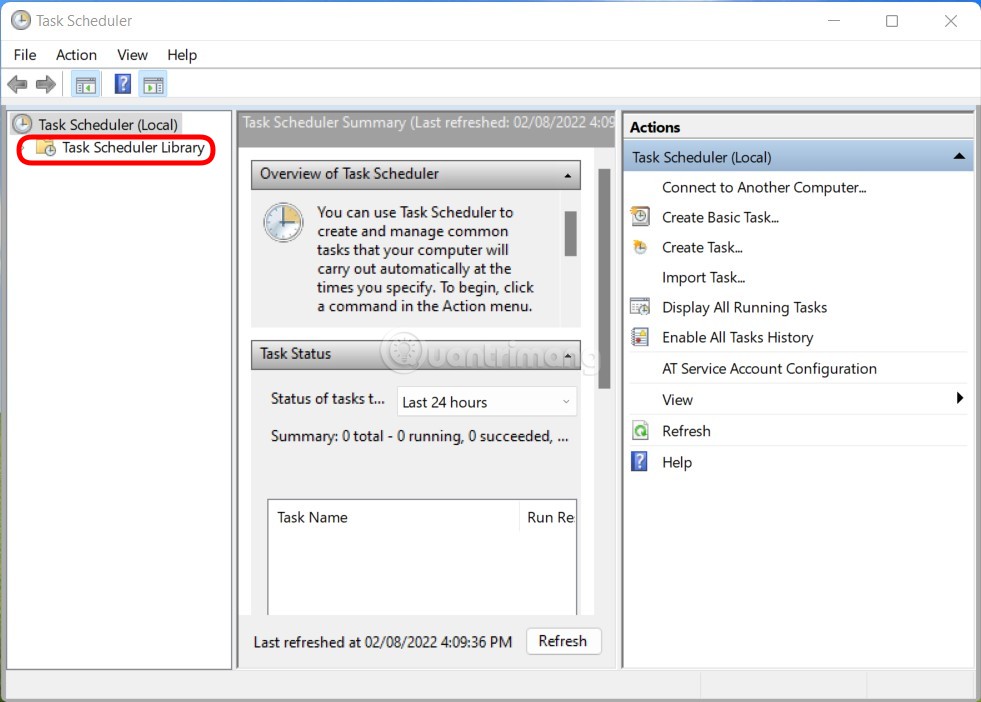Click the Help icon in the toolbar
Viewport: 981px width, 702px height.
(122, 84)
